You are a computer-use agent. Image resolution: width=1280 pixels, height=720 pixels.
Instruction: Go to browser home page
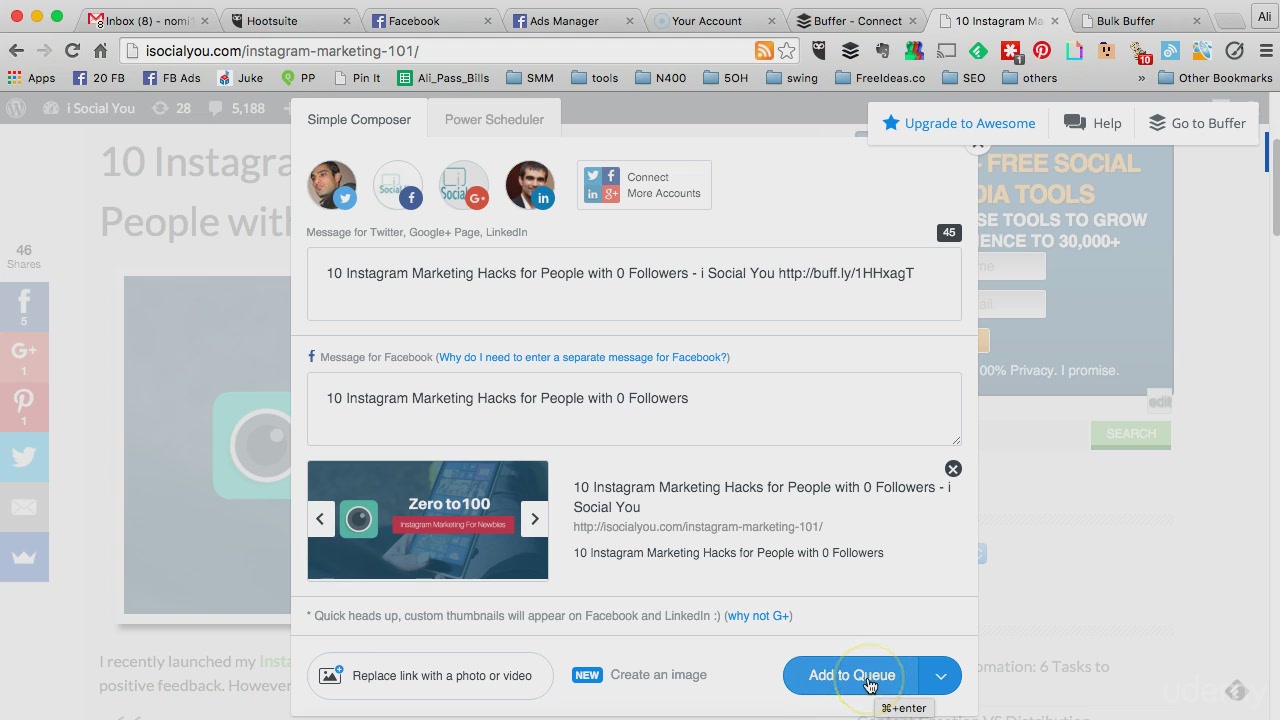[x=100, y=51]
